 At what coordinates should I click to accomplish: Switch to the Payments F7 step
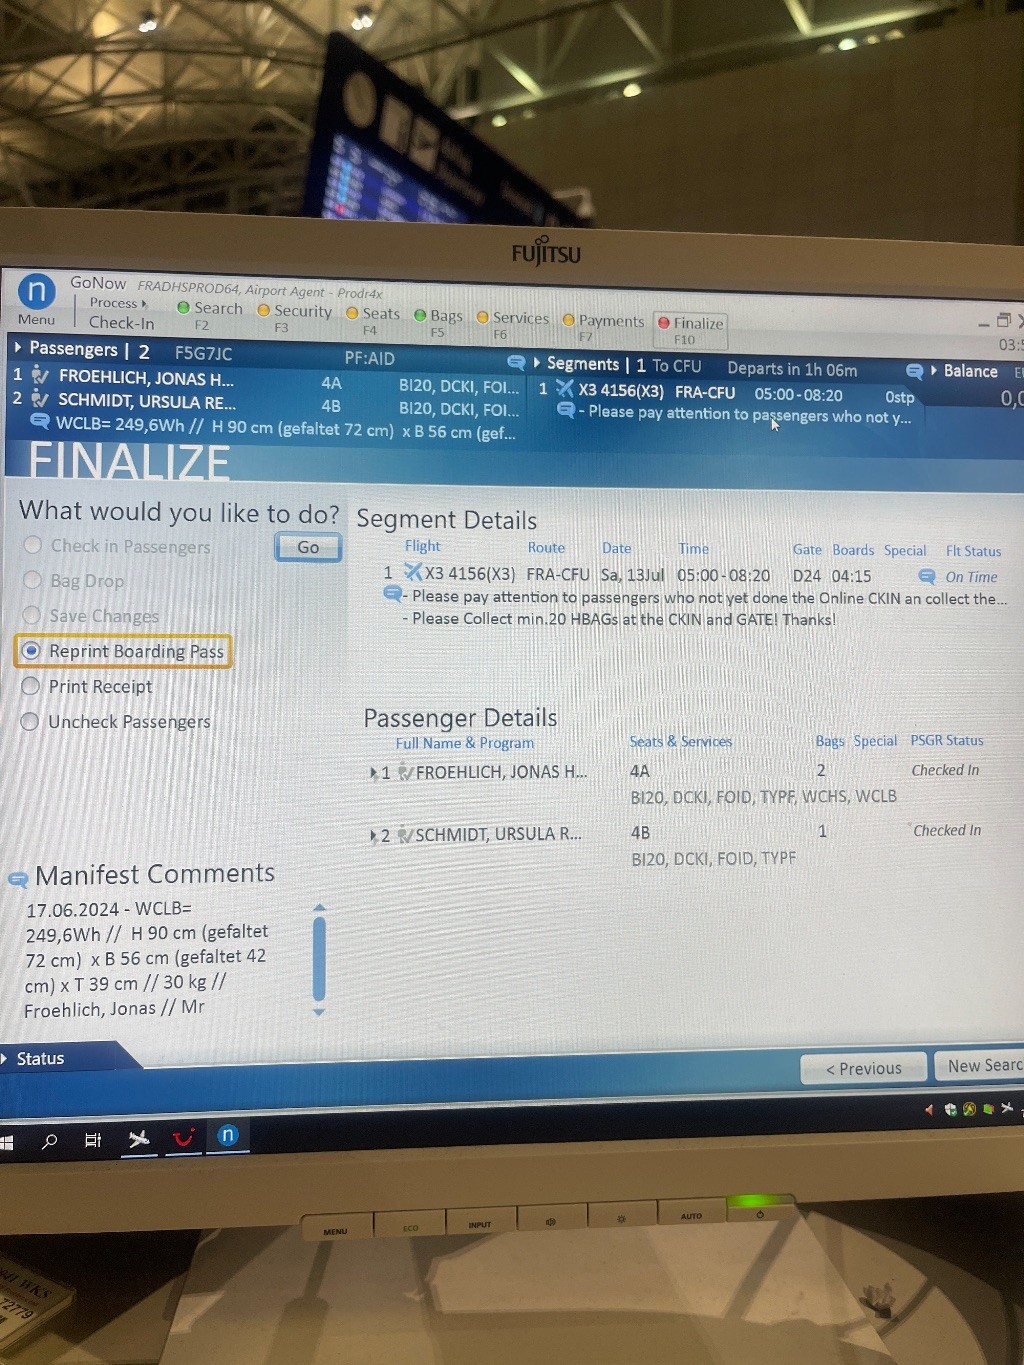(603, 326)
